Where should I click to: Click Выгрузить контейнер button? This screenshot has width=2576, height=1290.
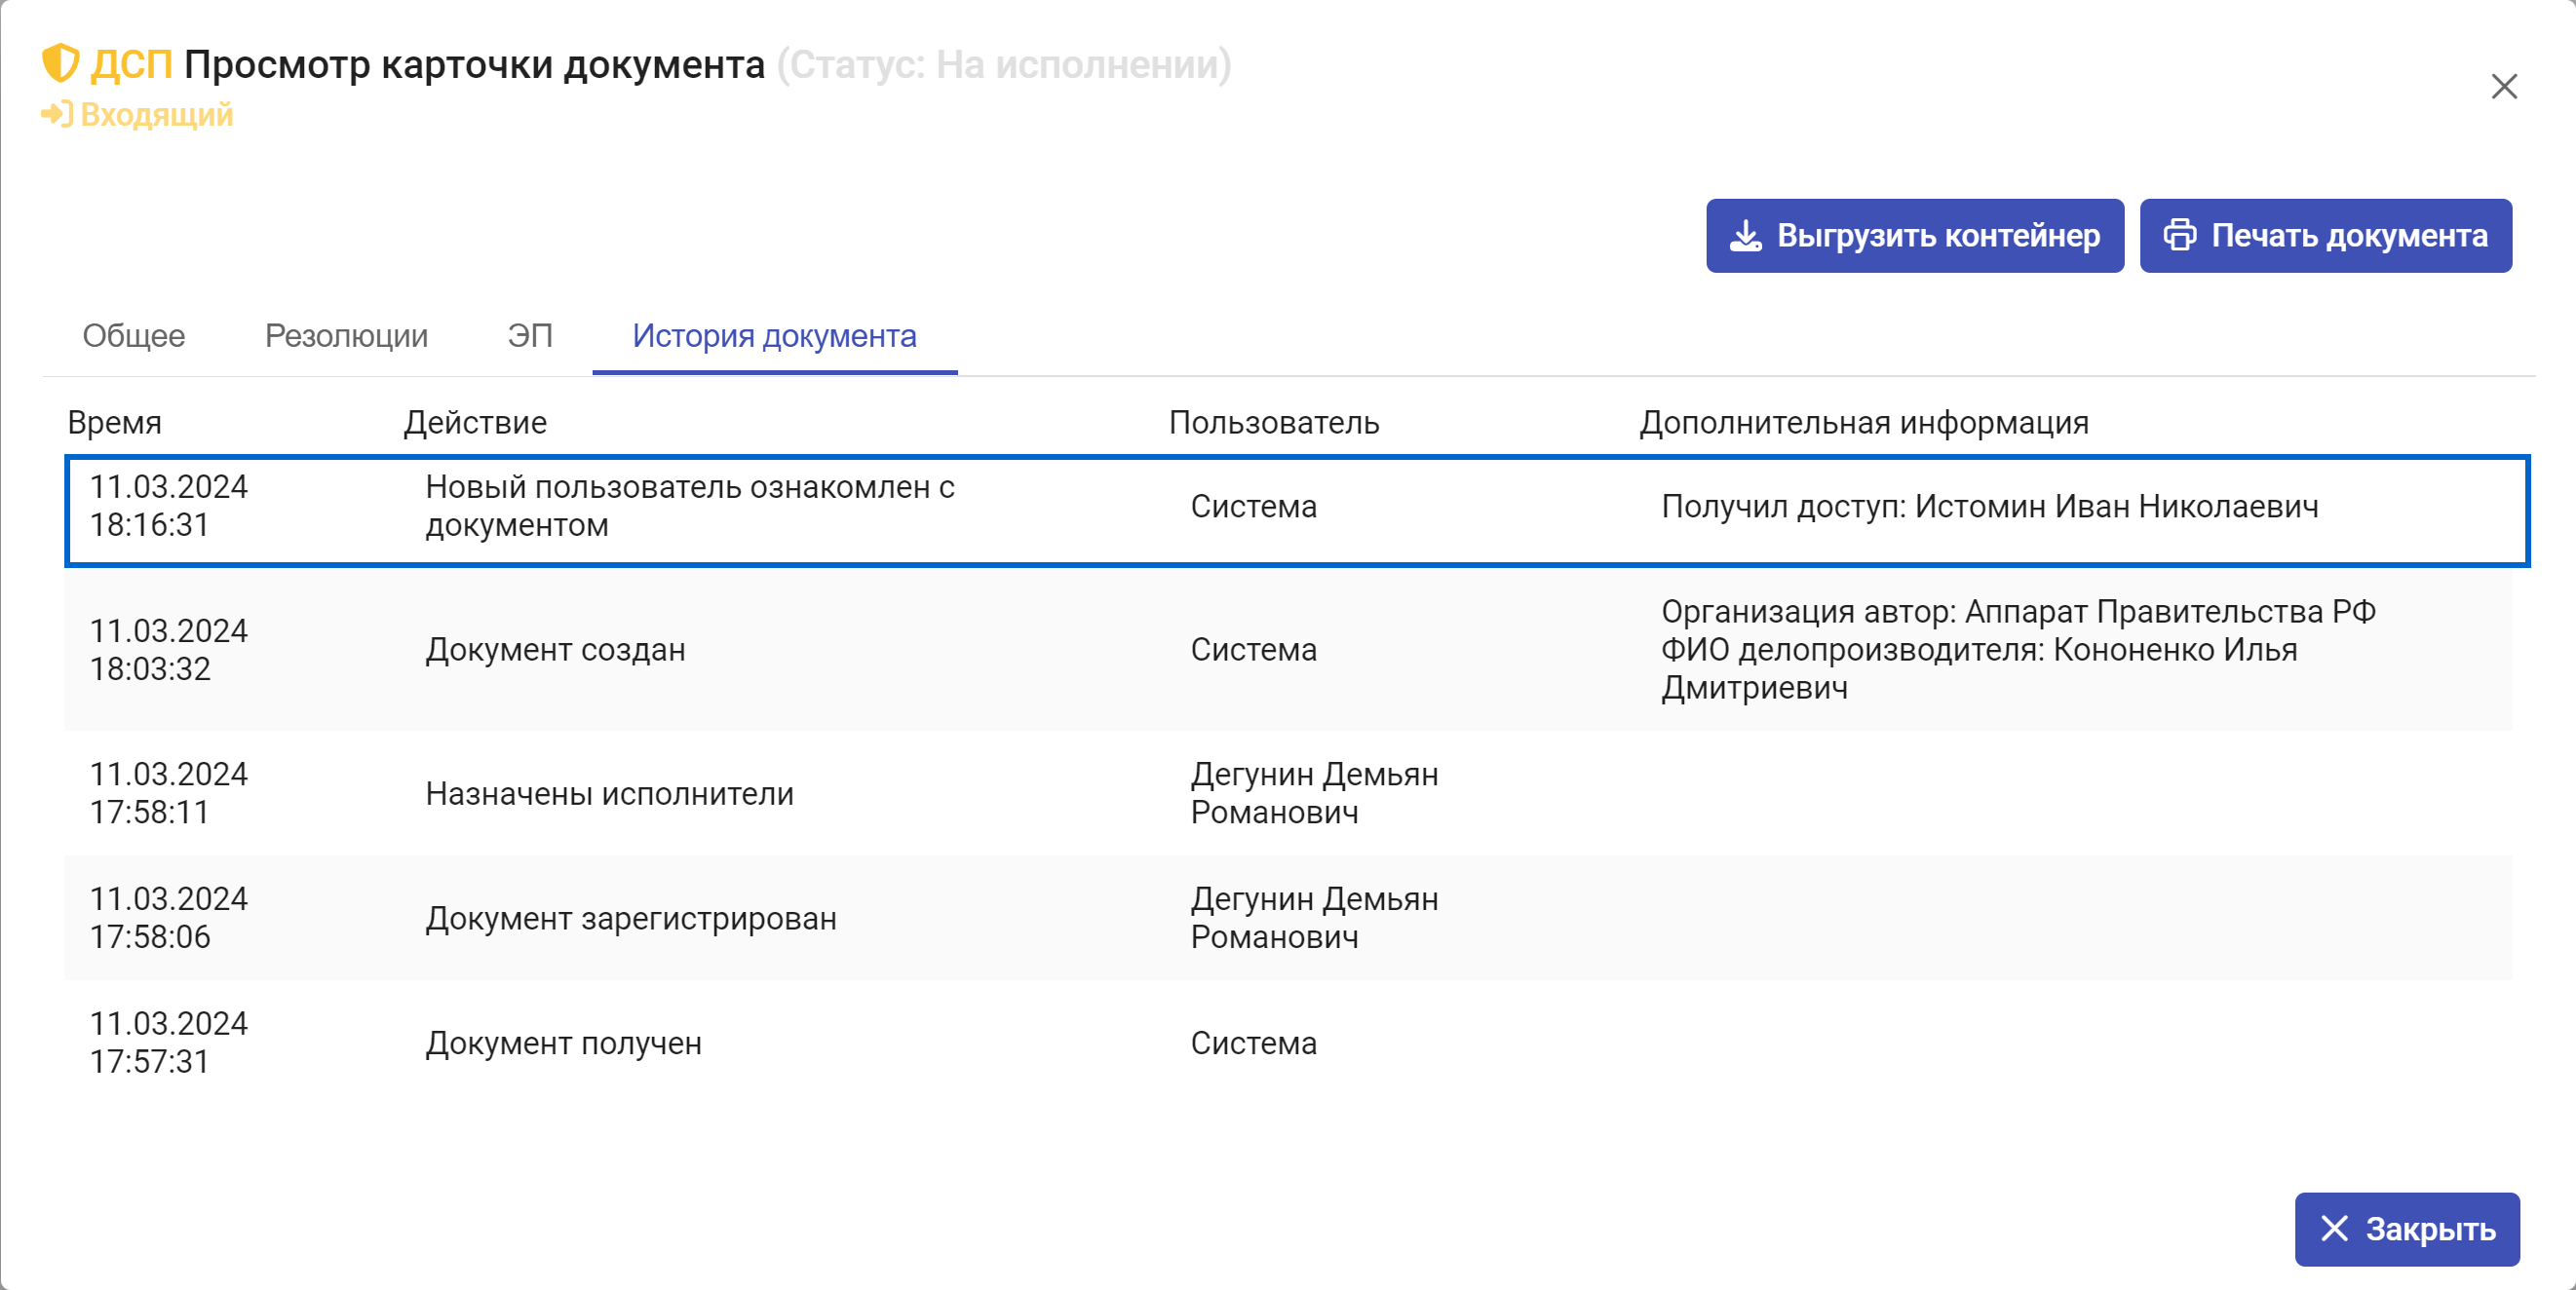click(x=1914, y=236)
